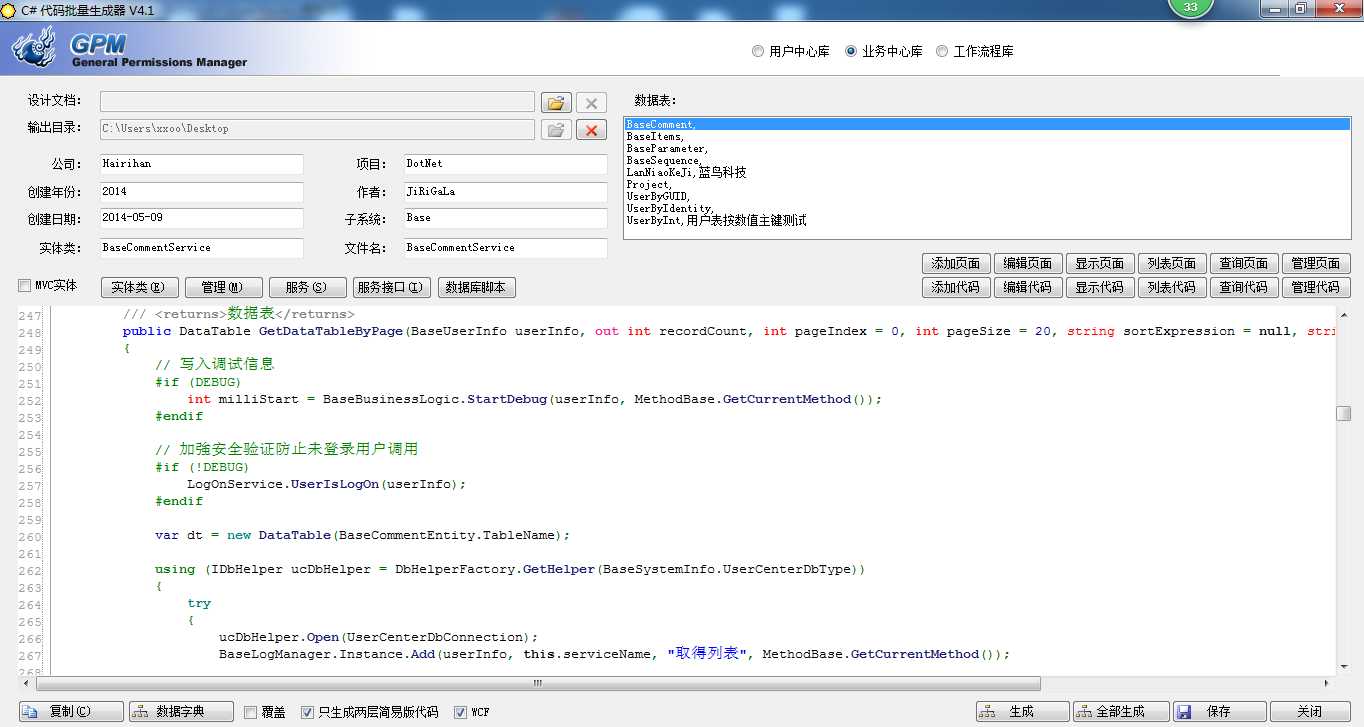Click the application title bar icon
The image size is (1364, 727).
click(9, 9)
